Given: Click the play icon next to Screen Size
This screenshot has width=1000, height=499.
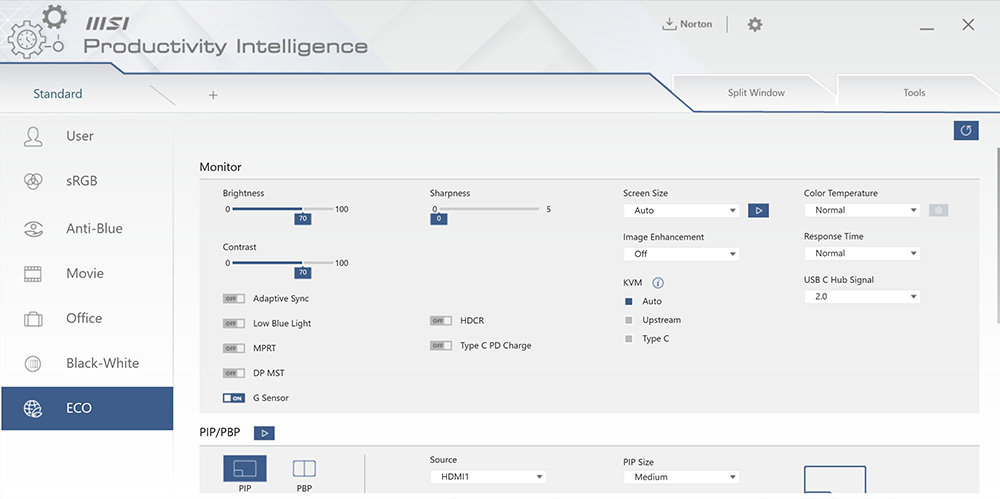Looking at the screenshot, I should click(759, 210).
